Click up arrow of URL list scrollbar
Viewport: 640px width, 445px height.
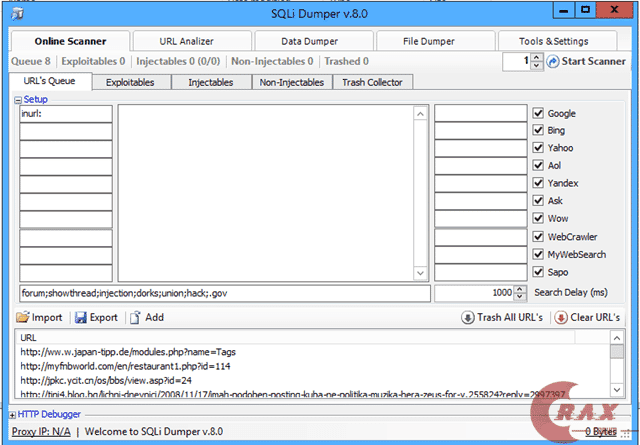(617, 338)
